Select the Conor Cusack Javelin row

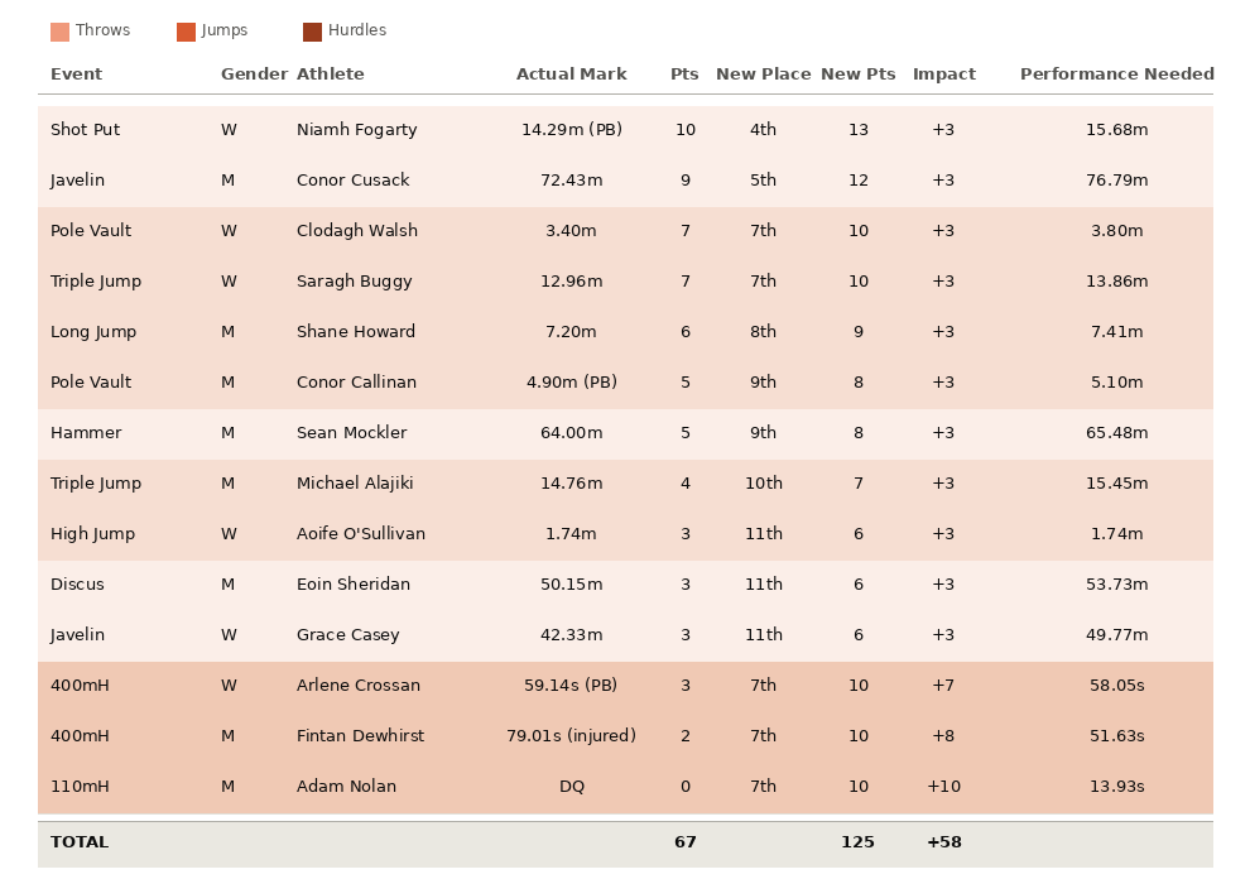(625, 181)
